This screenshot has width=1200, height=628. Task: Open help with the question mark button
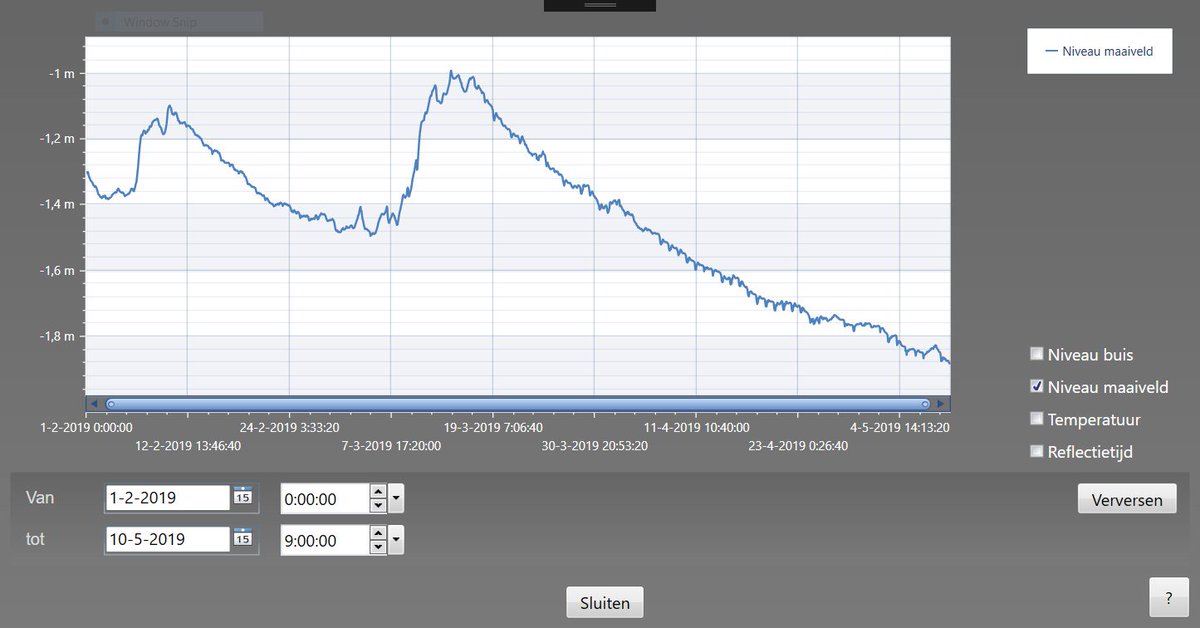[1169, 598]
